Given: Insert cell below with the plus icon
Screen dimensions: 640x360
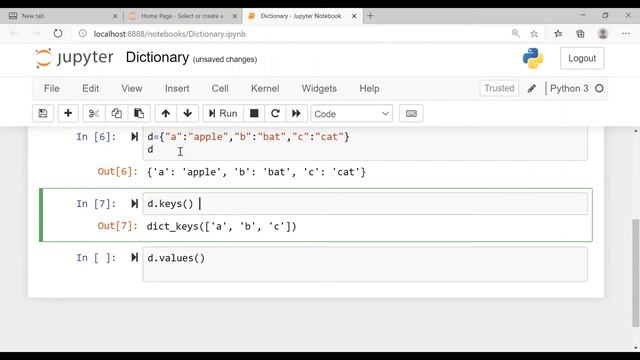Looking at the screenshot, I should pyautogui.click(x=68, y=113).
